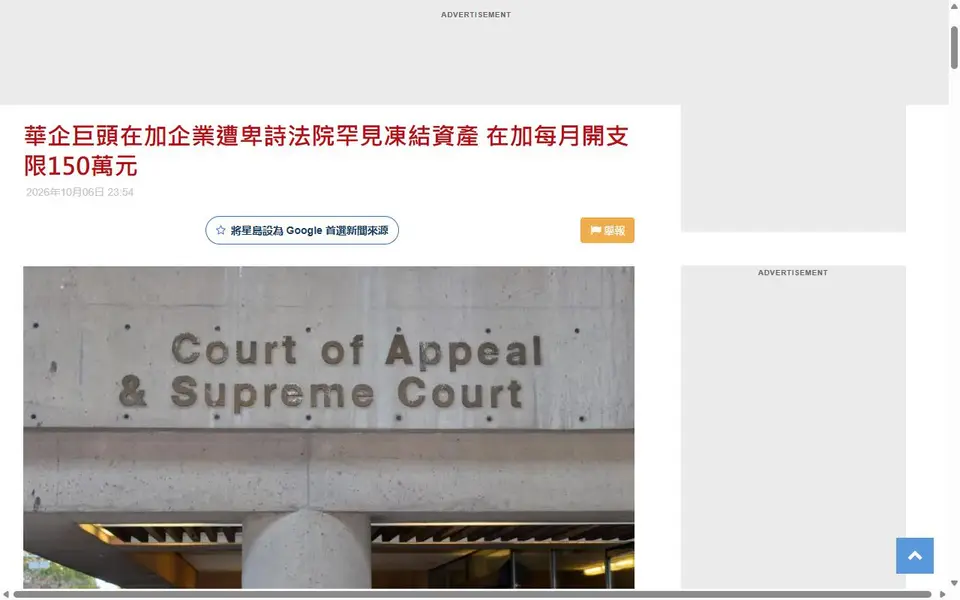Screen dimensions: 960x600
Task: Click the scroll-down arrow of vertical scrollbar
Action: (954, 583)
